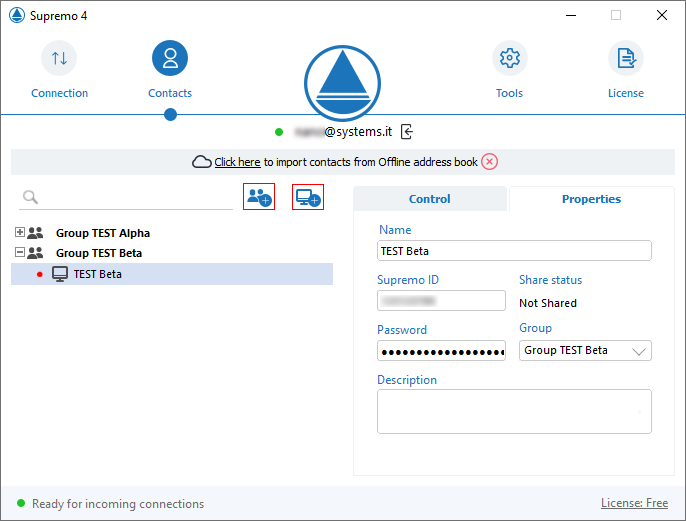Click the Connection label
This screenshot has height=521, width=686.
point(60,93)
